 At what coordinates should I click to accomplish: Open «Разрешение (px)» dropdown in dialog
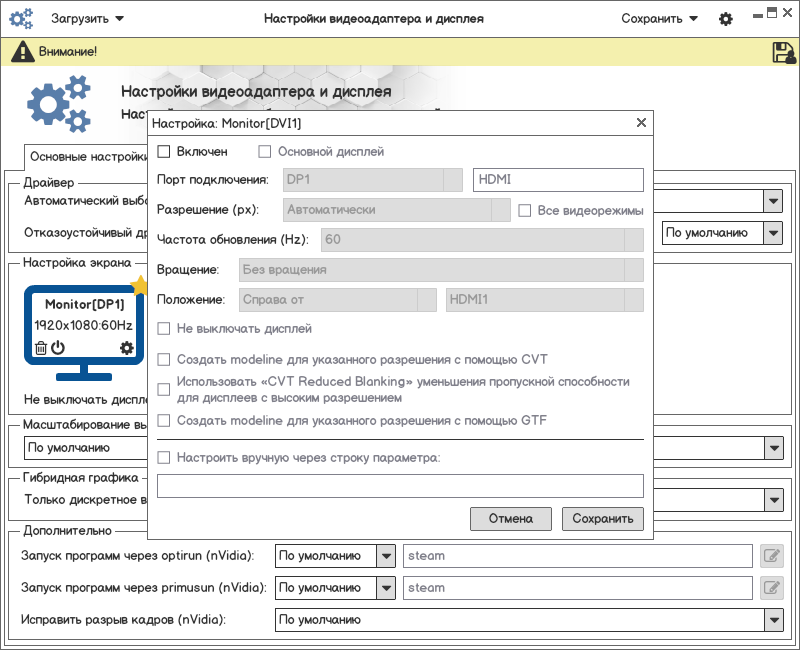click(x=501, y=211)
